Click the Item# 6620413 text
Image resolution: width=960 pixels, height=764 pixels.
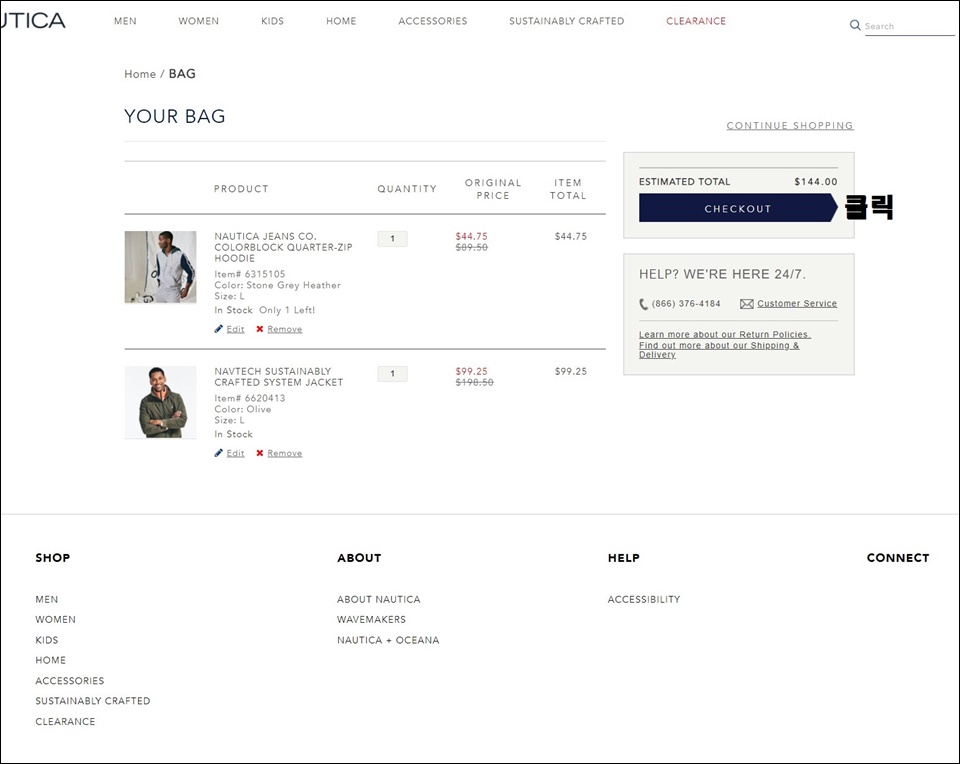coord(250,399)
